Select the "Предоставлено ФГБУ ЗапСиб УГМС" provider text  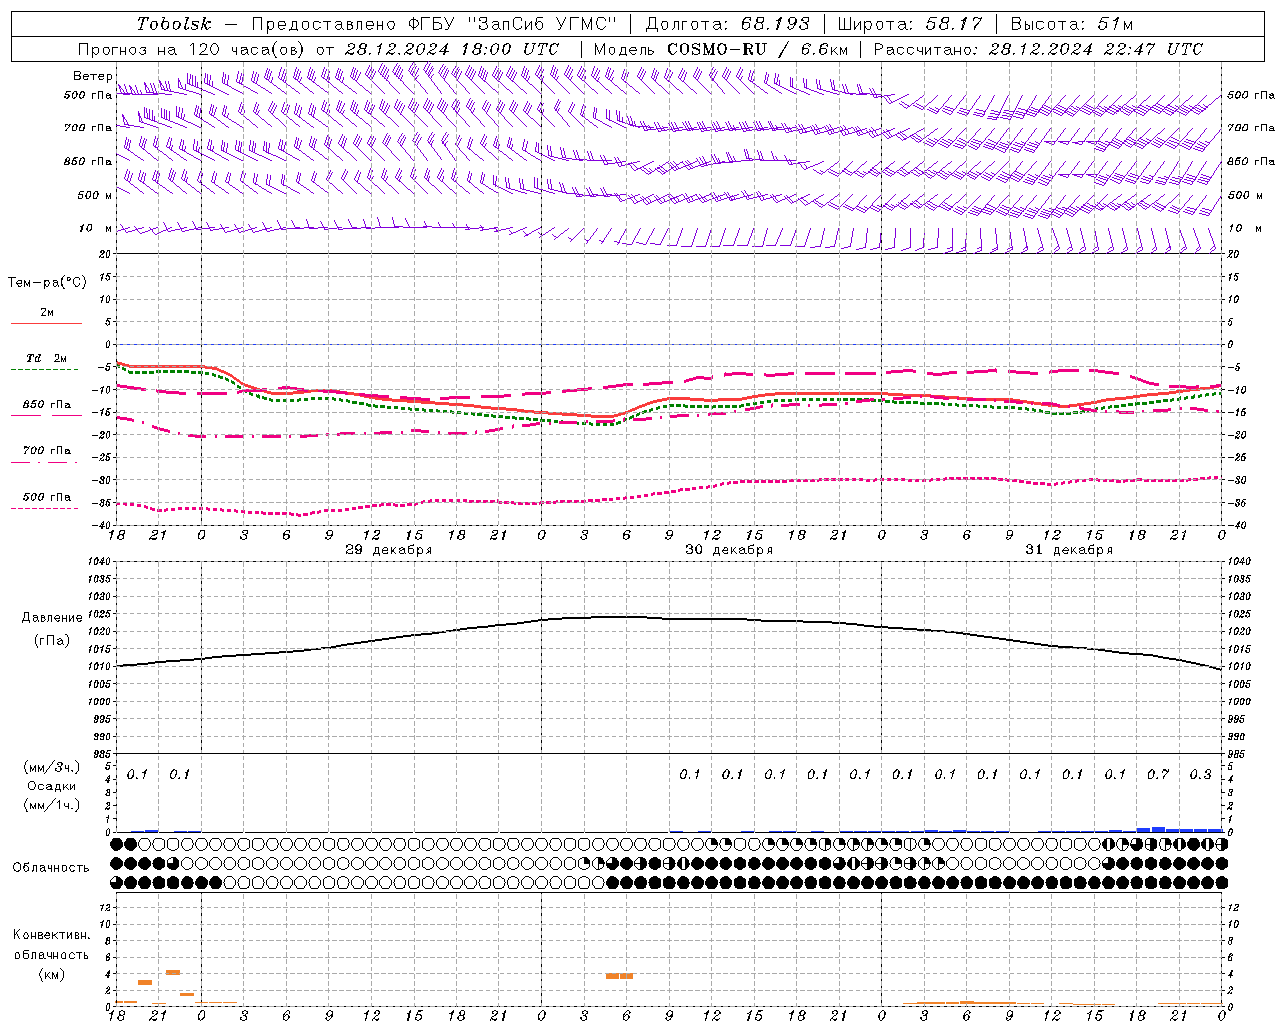click(x=434, y=24)
